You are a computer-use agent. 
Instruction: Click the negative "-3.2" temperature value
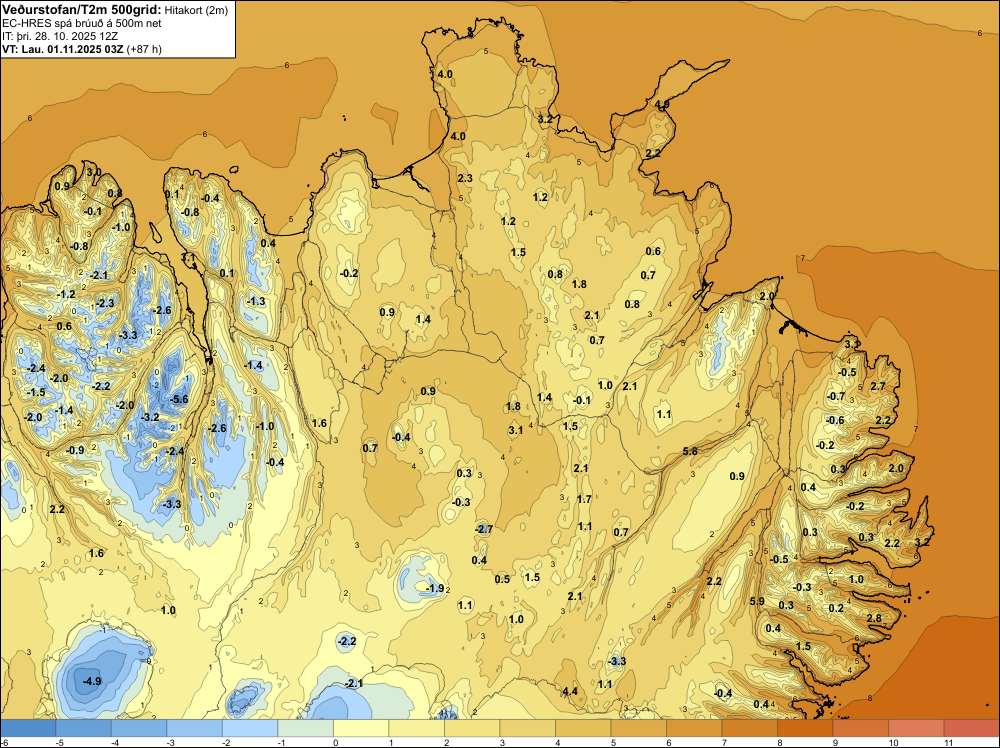(x=149, y=417)
